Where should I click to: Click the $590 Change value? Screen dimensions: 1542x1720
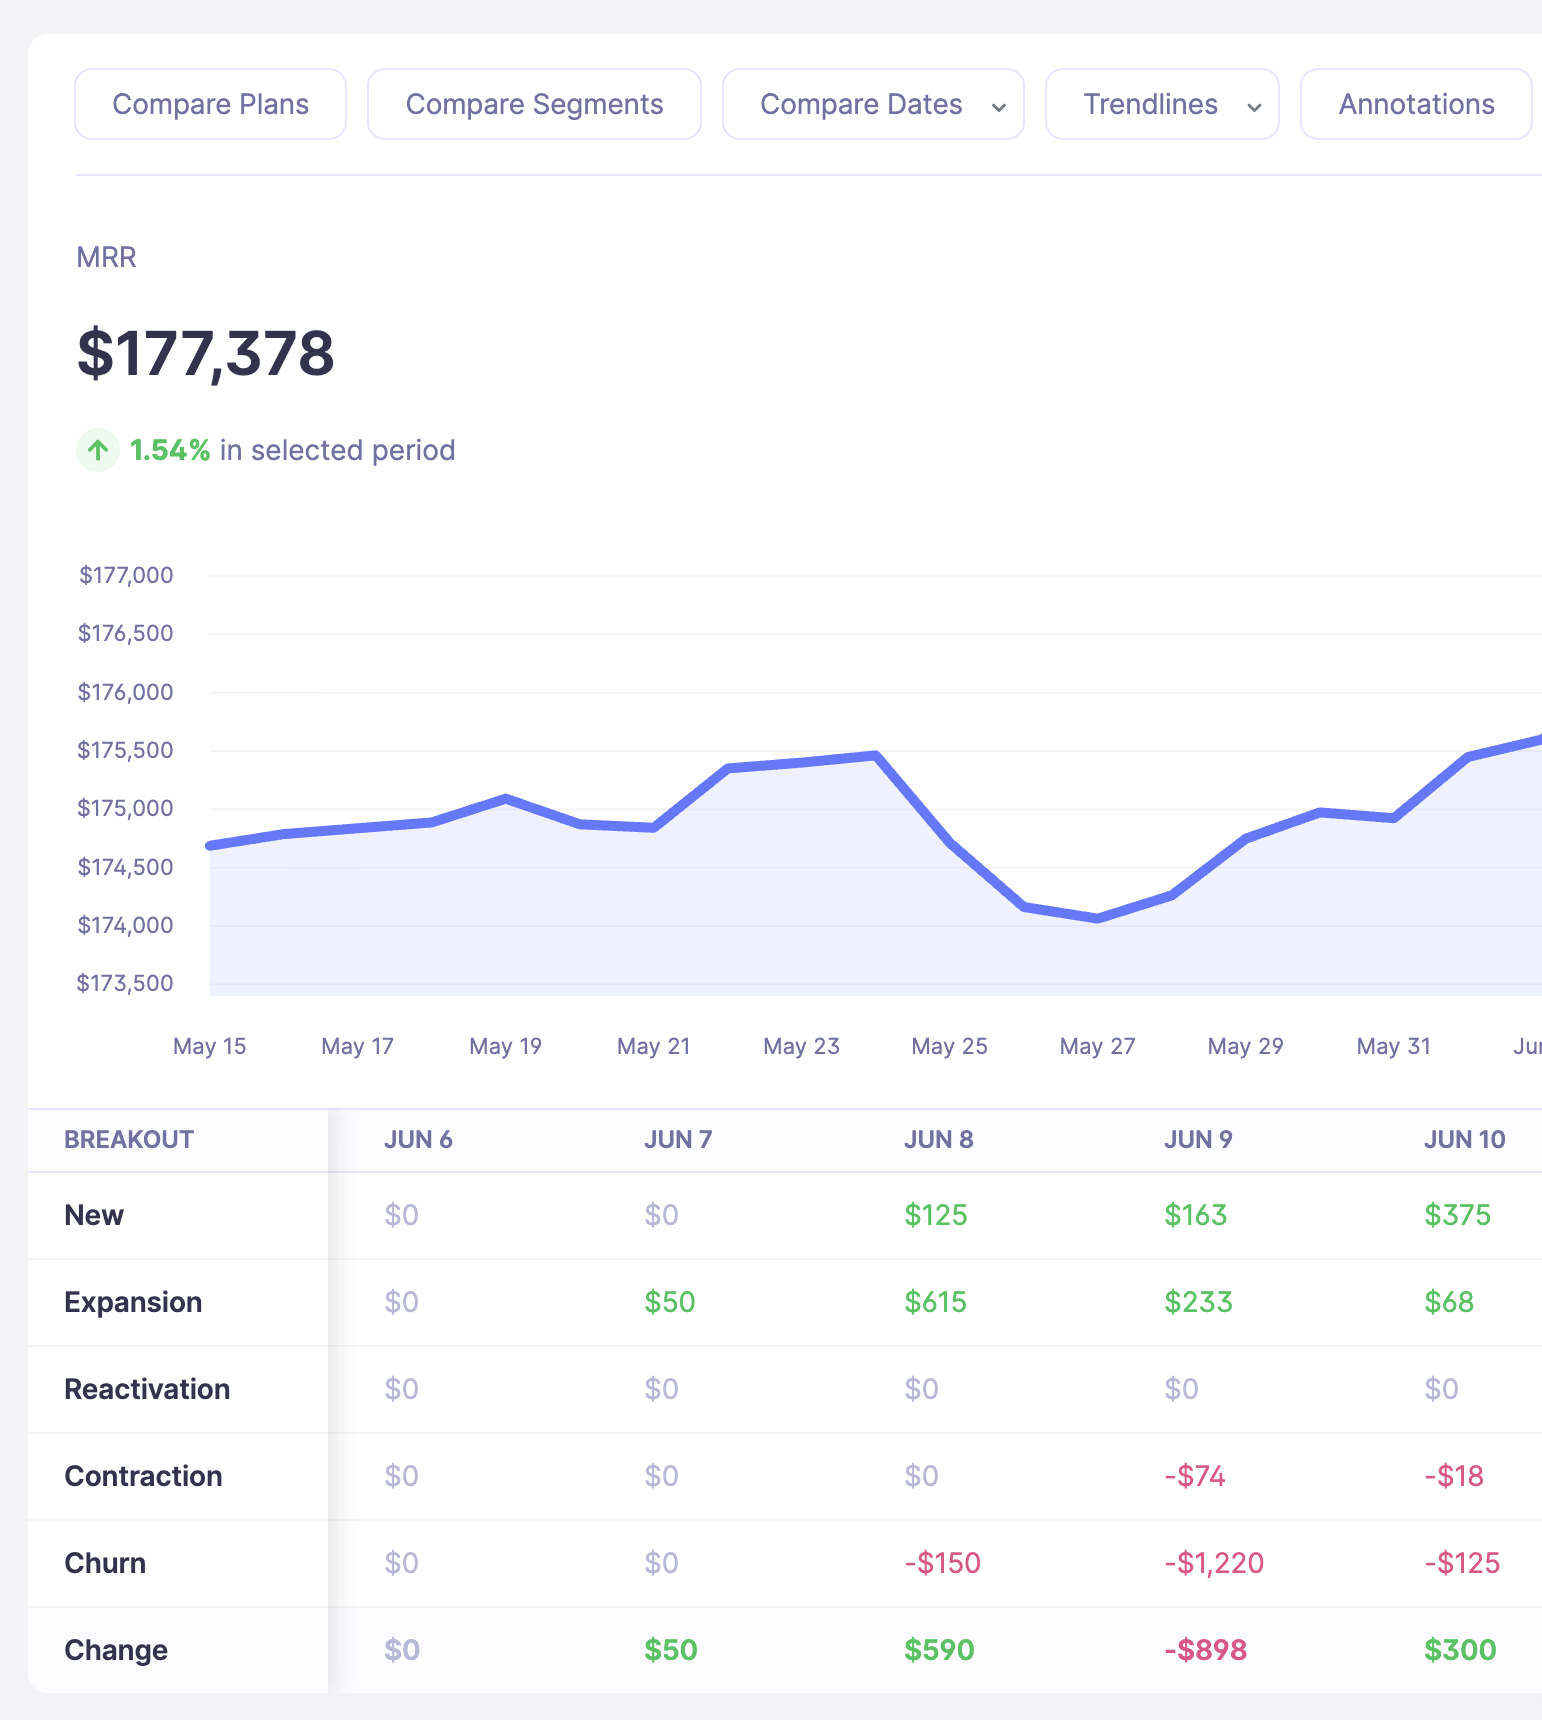tap(939, 1650)
